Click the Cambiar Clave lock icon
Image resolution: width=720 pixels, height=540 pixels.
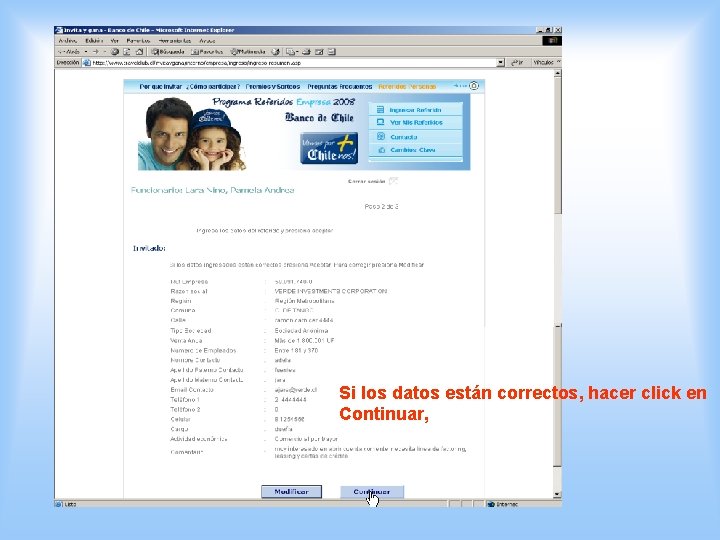pyautogui.click(x=381, y=150)
